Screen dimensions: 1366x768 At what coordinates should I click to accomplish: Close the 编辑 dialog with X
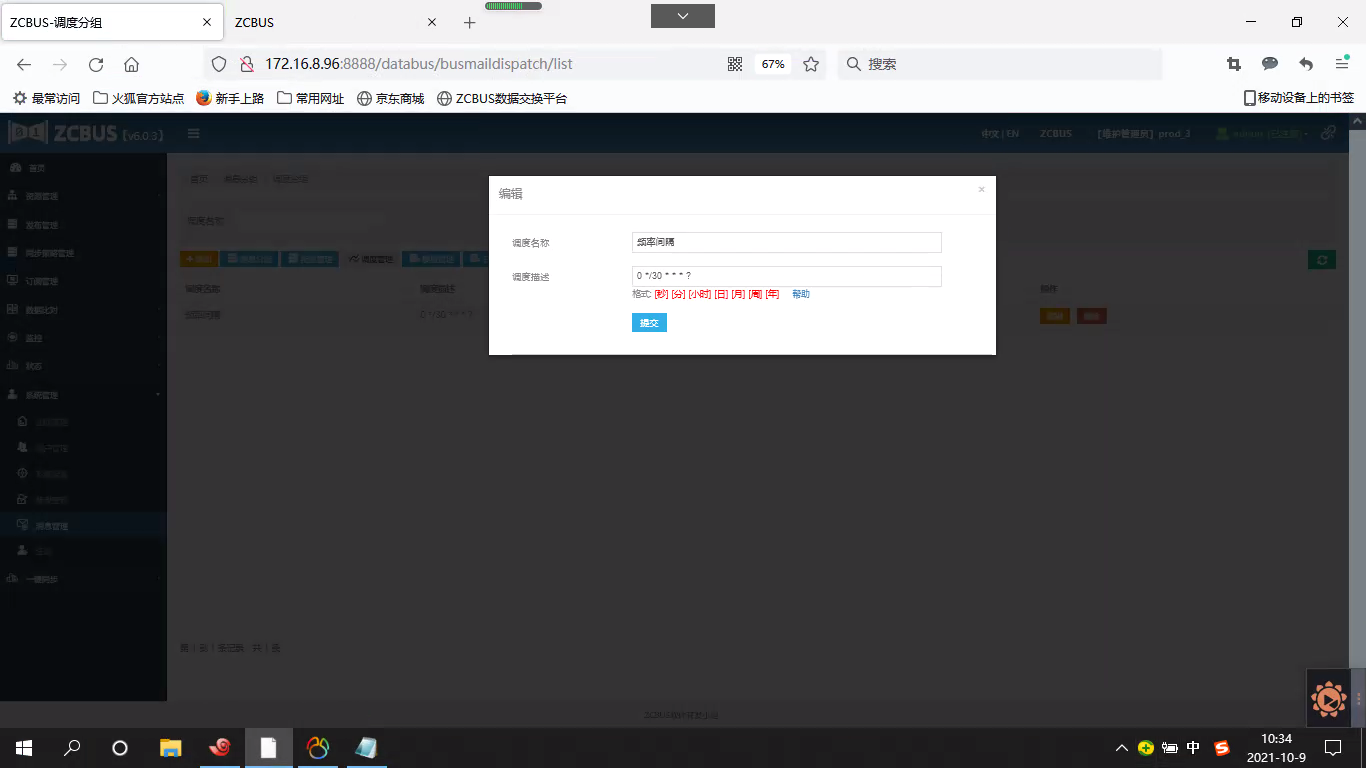pyautogui.click(x=981, y=189)
